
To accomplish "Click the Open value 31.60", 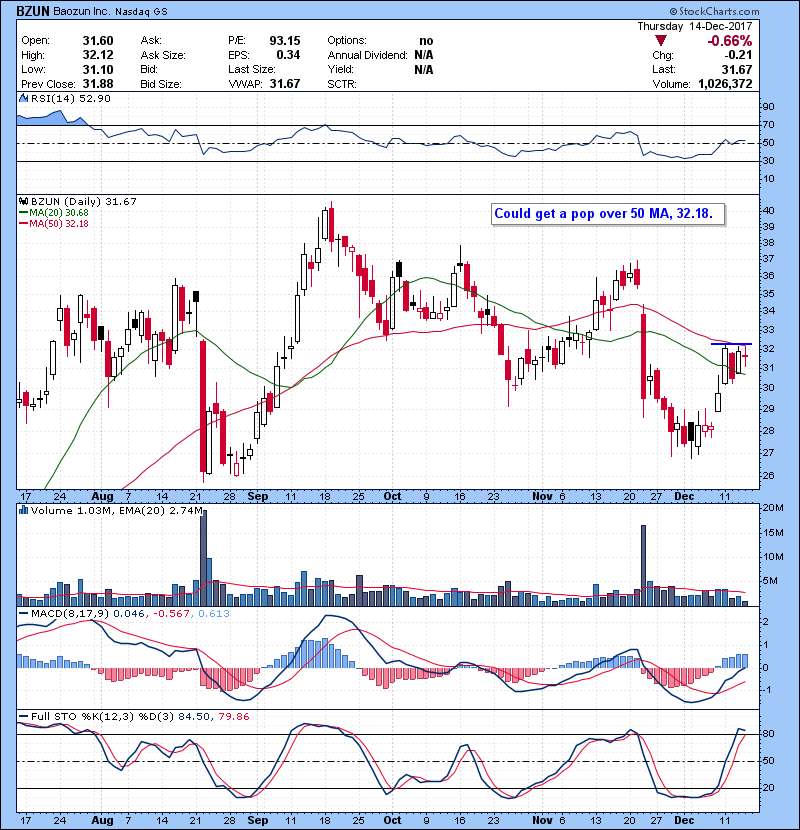I will click(98, 41).
